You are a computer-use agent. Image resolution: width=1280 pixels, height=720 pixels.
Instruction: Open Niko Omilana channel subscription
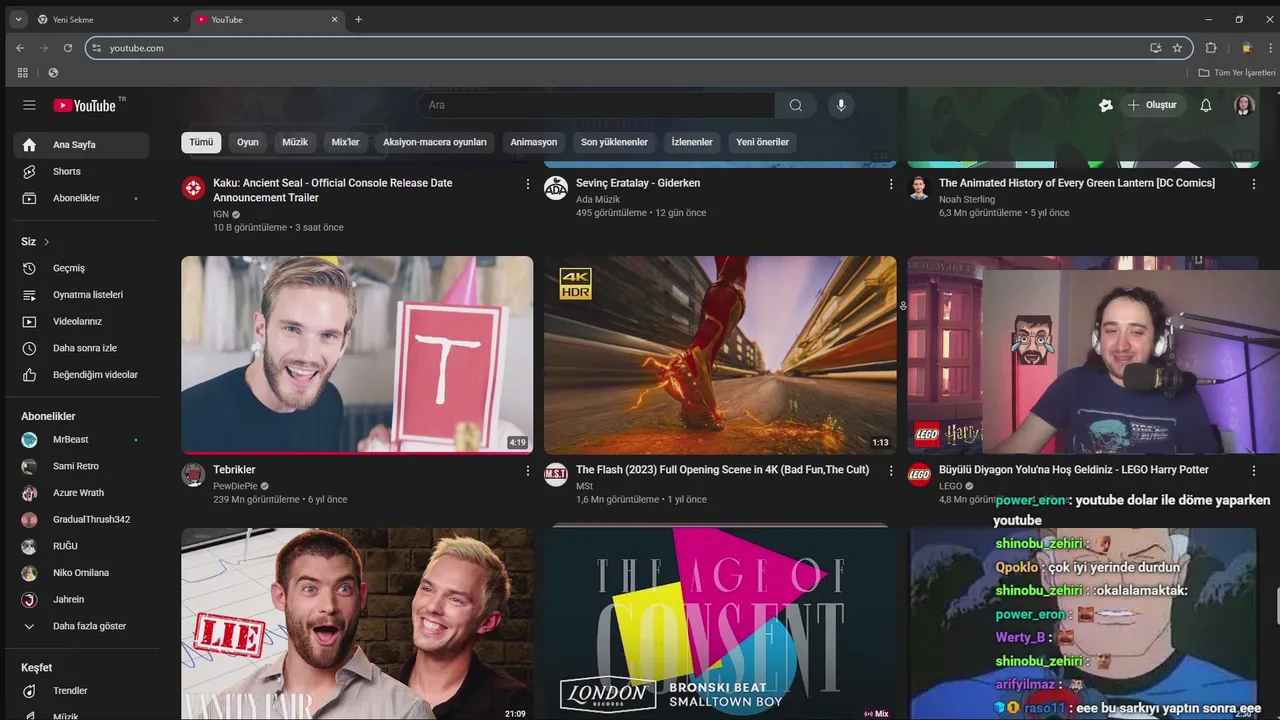pos(82,573)
